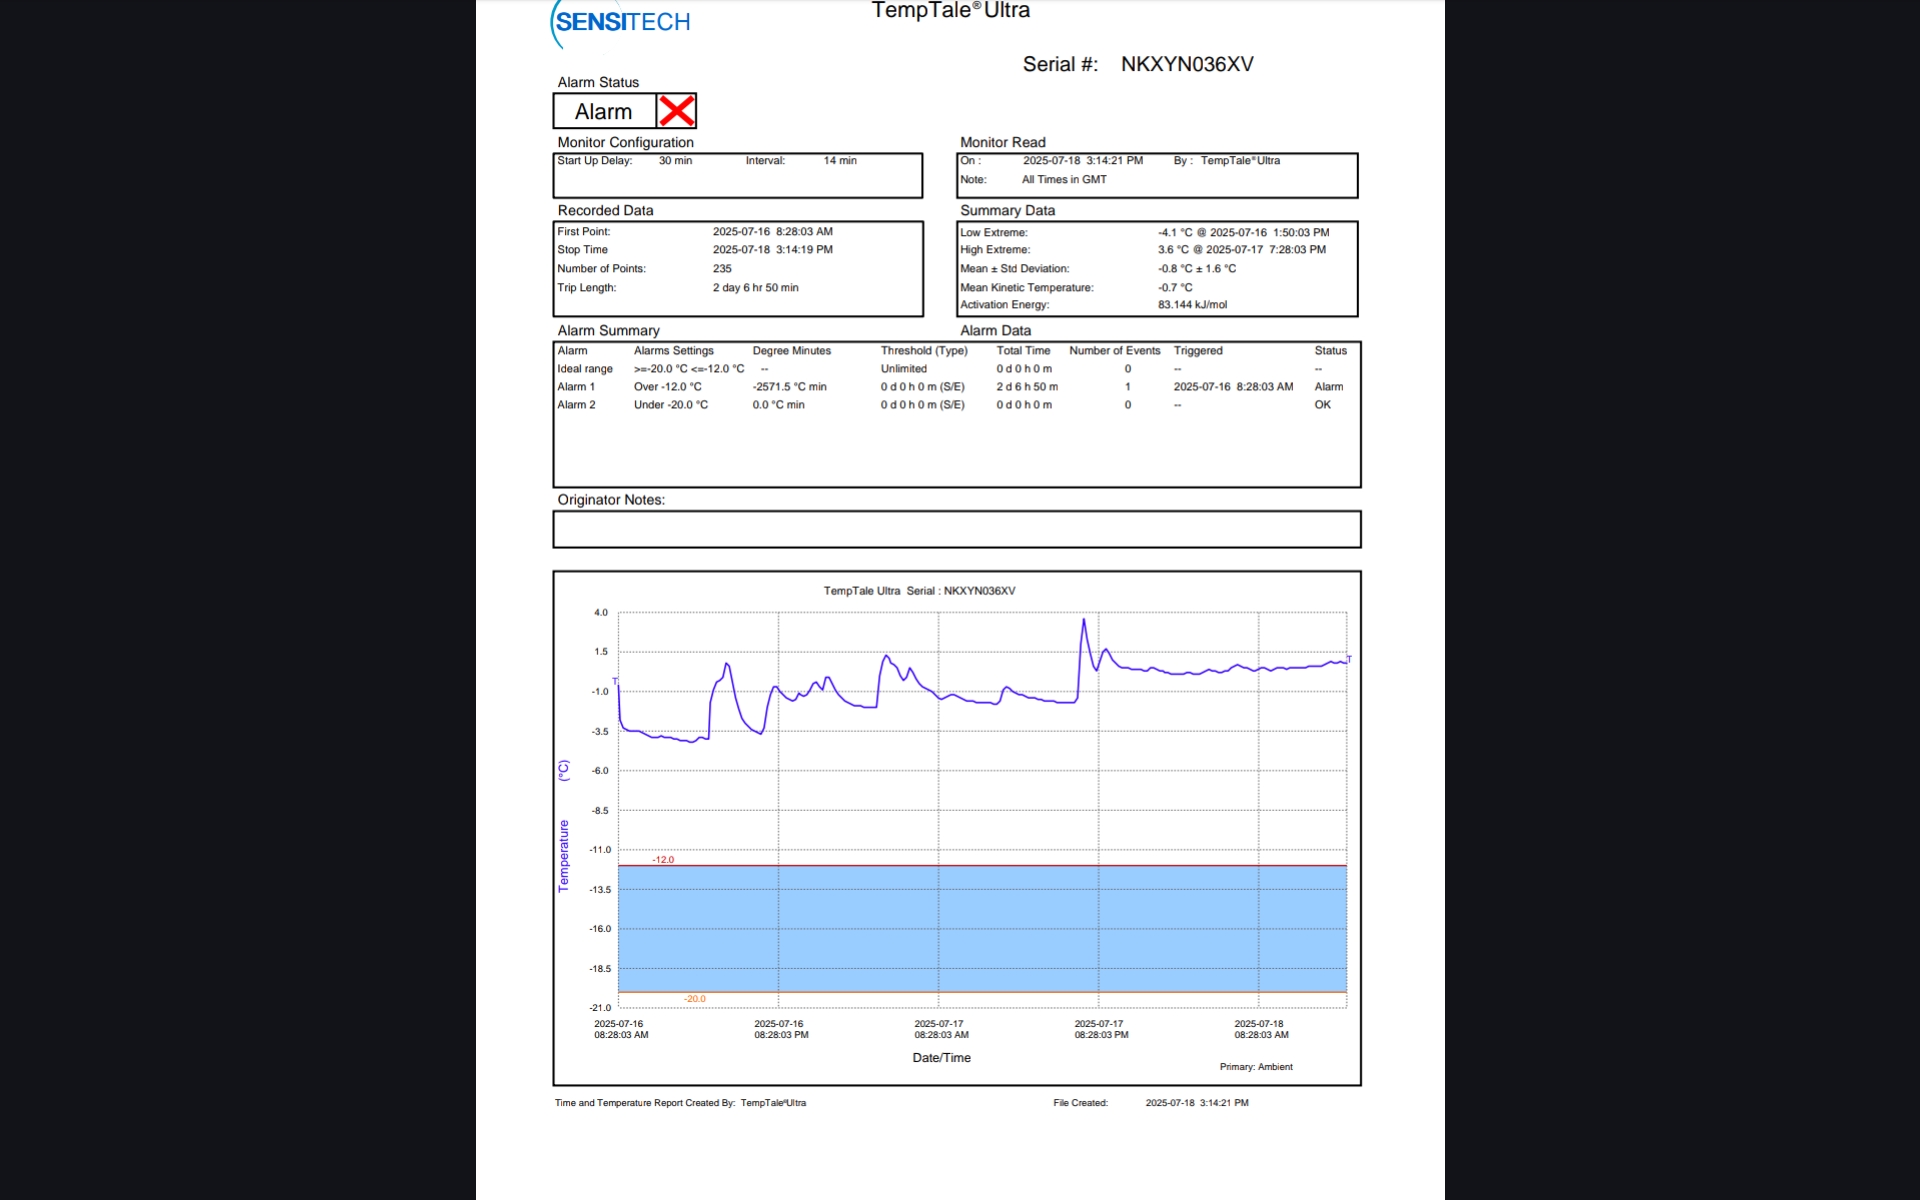The width and height of the screenshot is (1920, 1200).
Task: Click the end T marker on graph
Action: click(x=1348, y=659)
